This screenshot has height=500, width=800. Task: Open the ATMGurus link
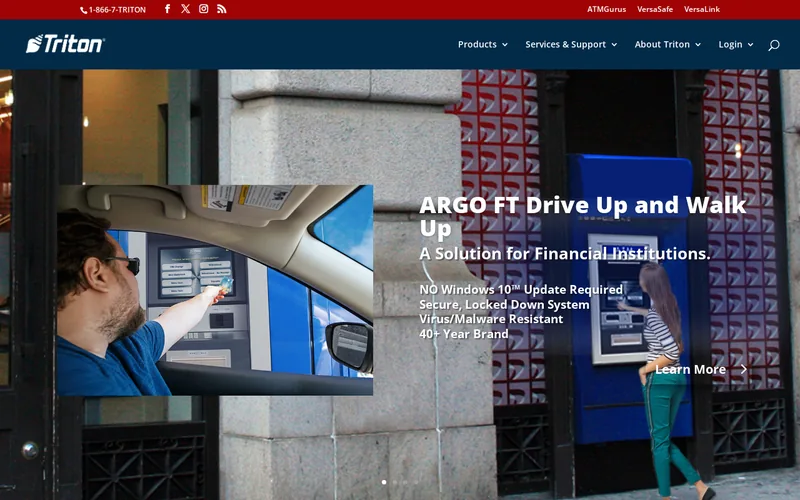click(606, 9)
